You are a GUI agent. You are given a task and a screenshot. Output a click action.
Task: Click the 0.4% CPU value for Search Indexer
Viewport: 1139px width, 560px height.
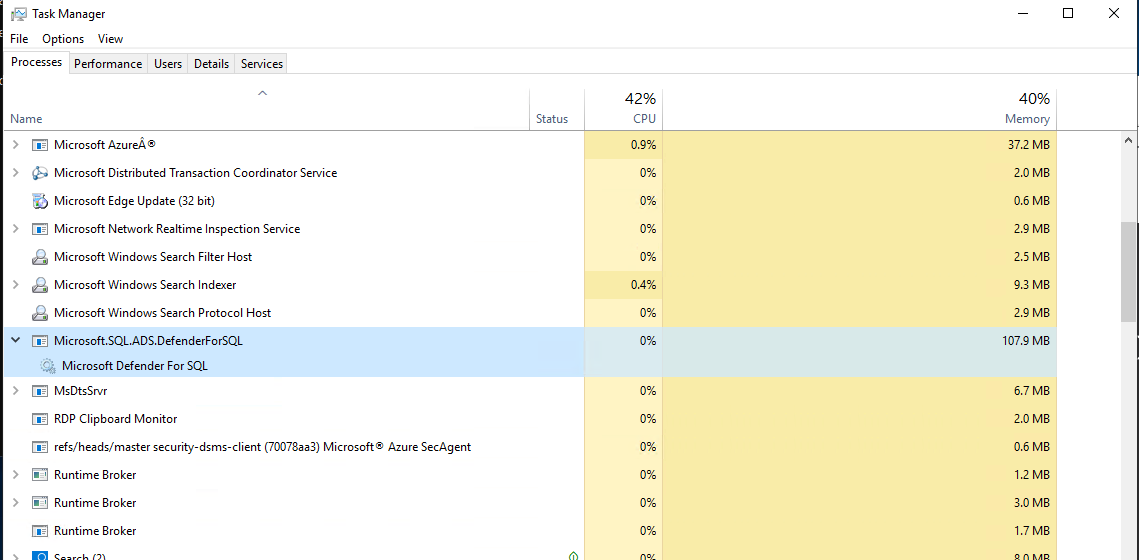point(644,285)
